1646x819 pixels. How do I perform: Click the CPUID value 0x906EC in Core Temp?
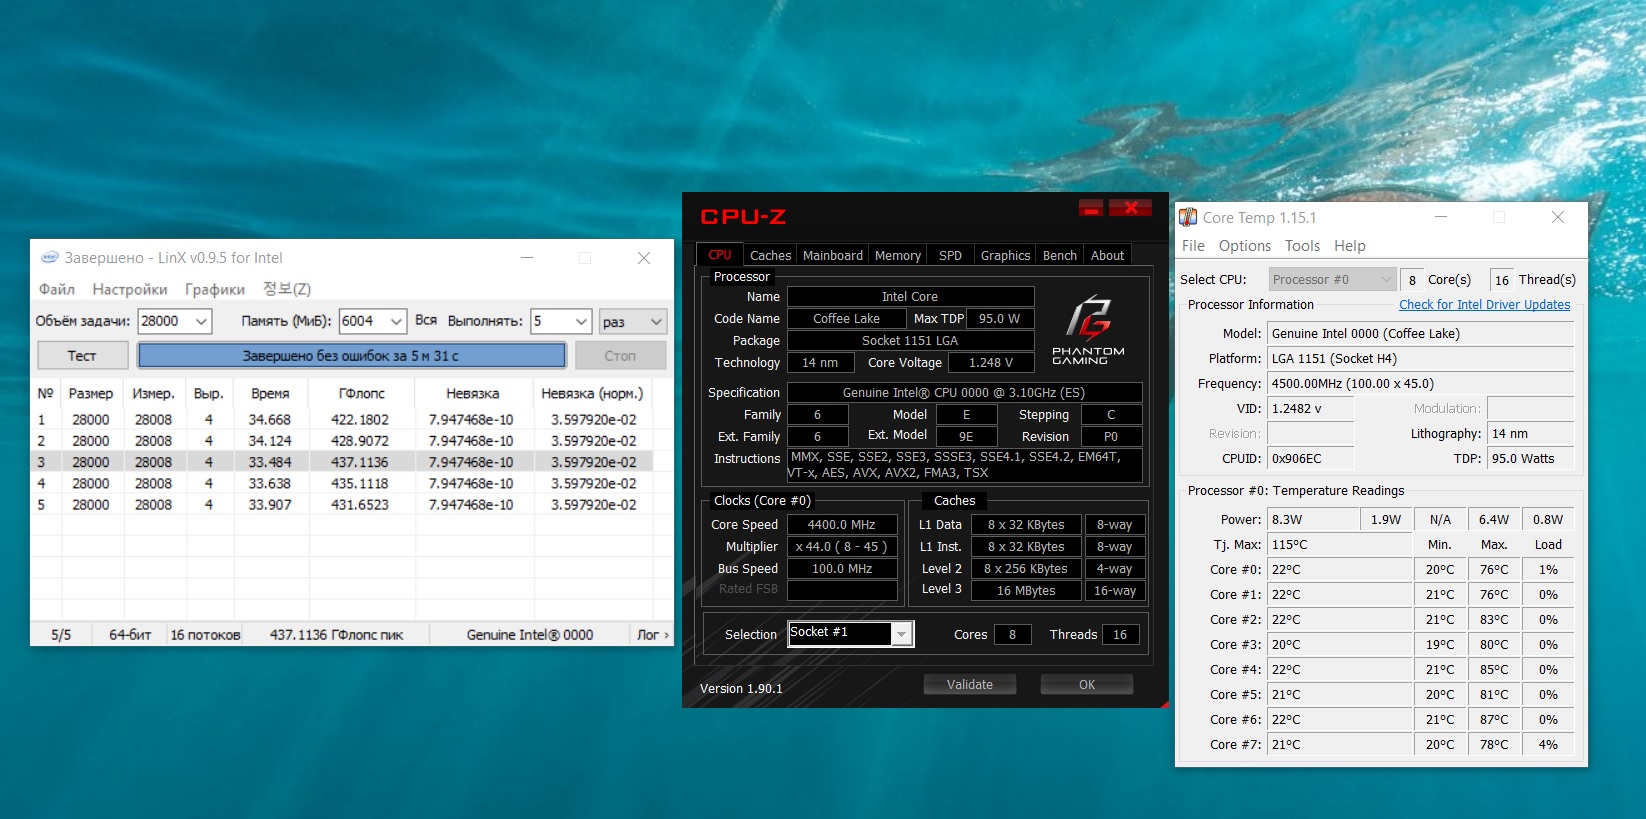click(1310, 459)
